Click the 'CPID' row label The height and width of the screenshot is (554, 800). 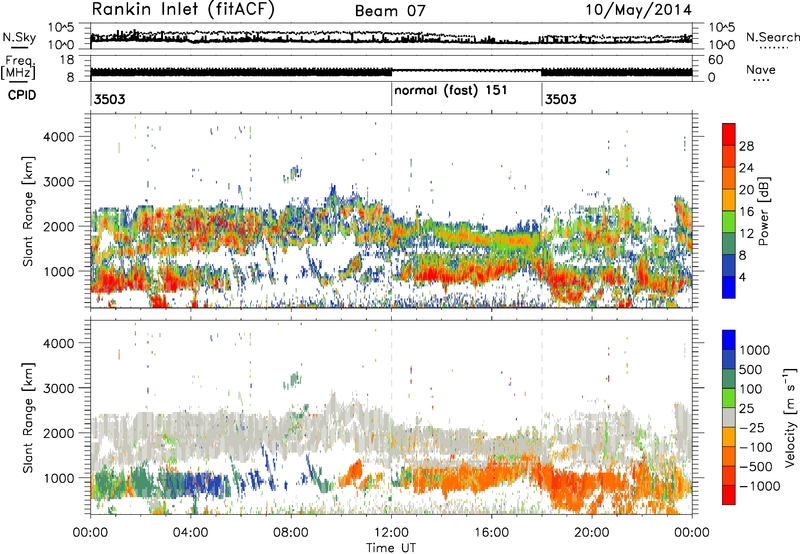[x=22, y=95]
